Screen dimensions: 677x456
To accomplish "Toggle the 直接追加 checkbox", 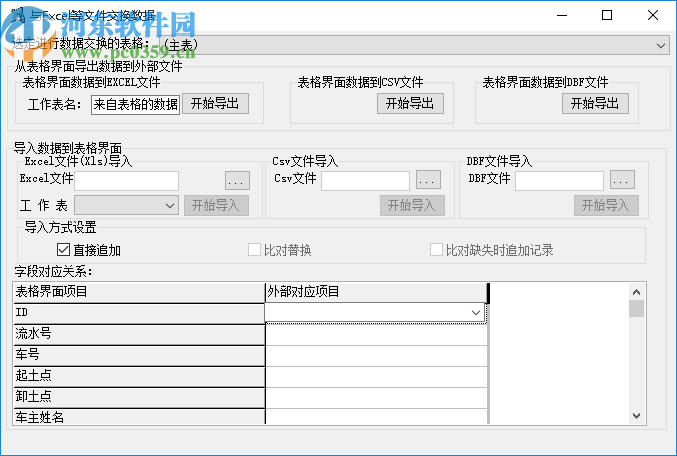I will (x=63, y=250).
